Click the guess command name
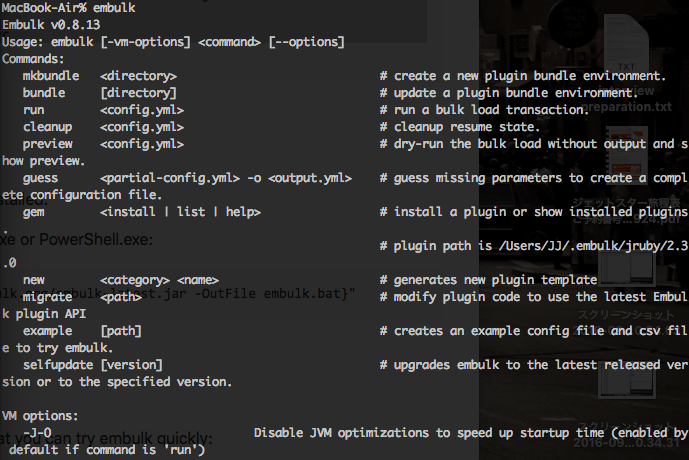Image resolution: width=689 pixels, height=460 pixels. (x=43, y=178)
